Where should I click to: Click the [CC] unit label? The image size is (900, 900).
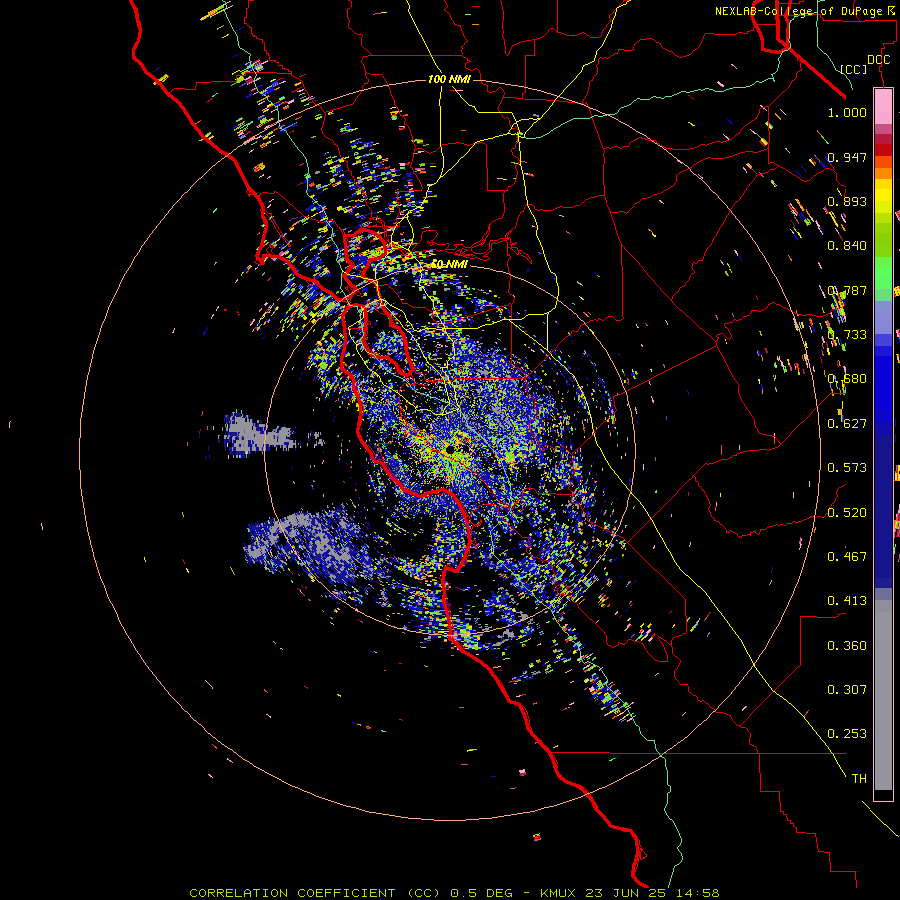(x=854, y=69)
